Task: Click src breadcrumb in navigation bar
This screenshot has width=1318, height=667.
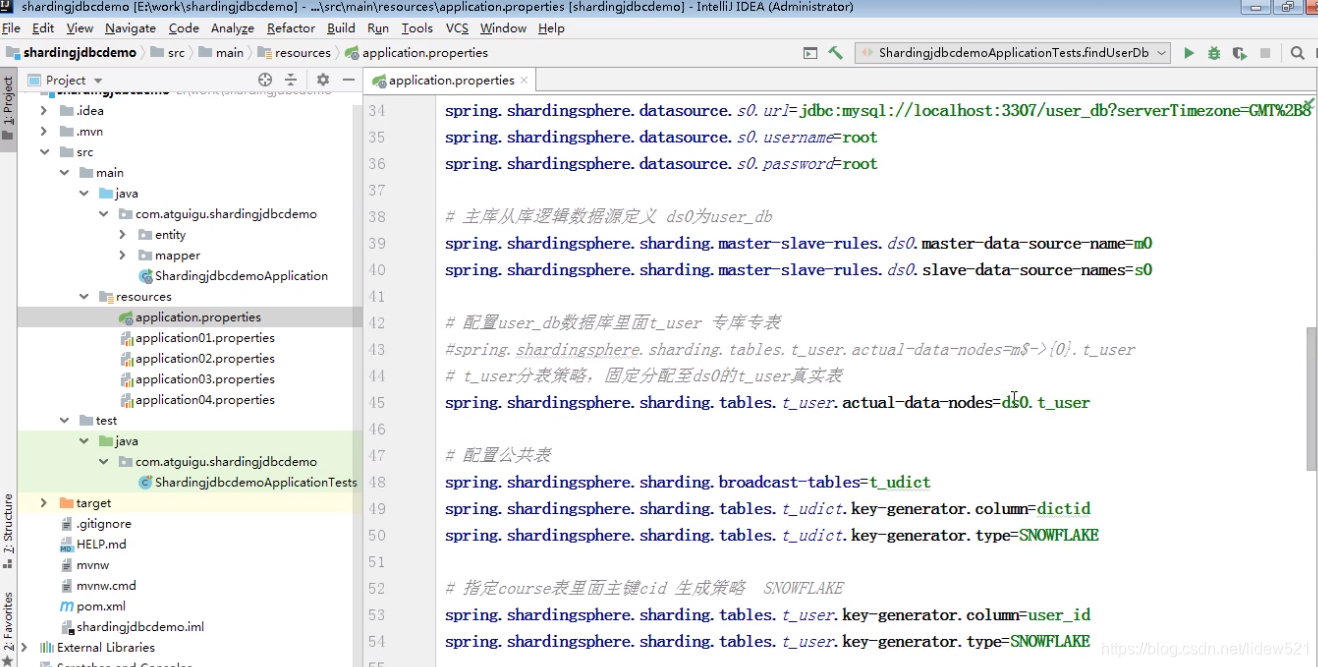Action: 168,53
